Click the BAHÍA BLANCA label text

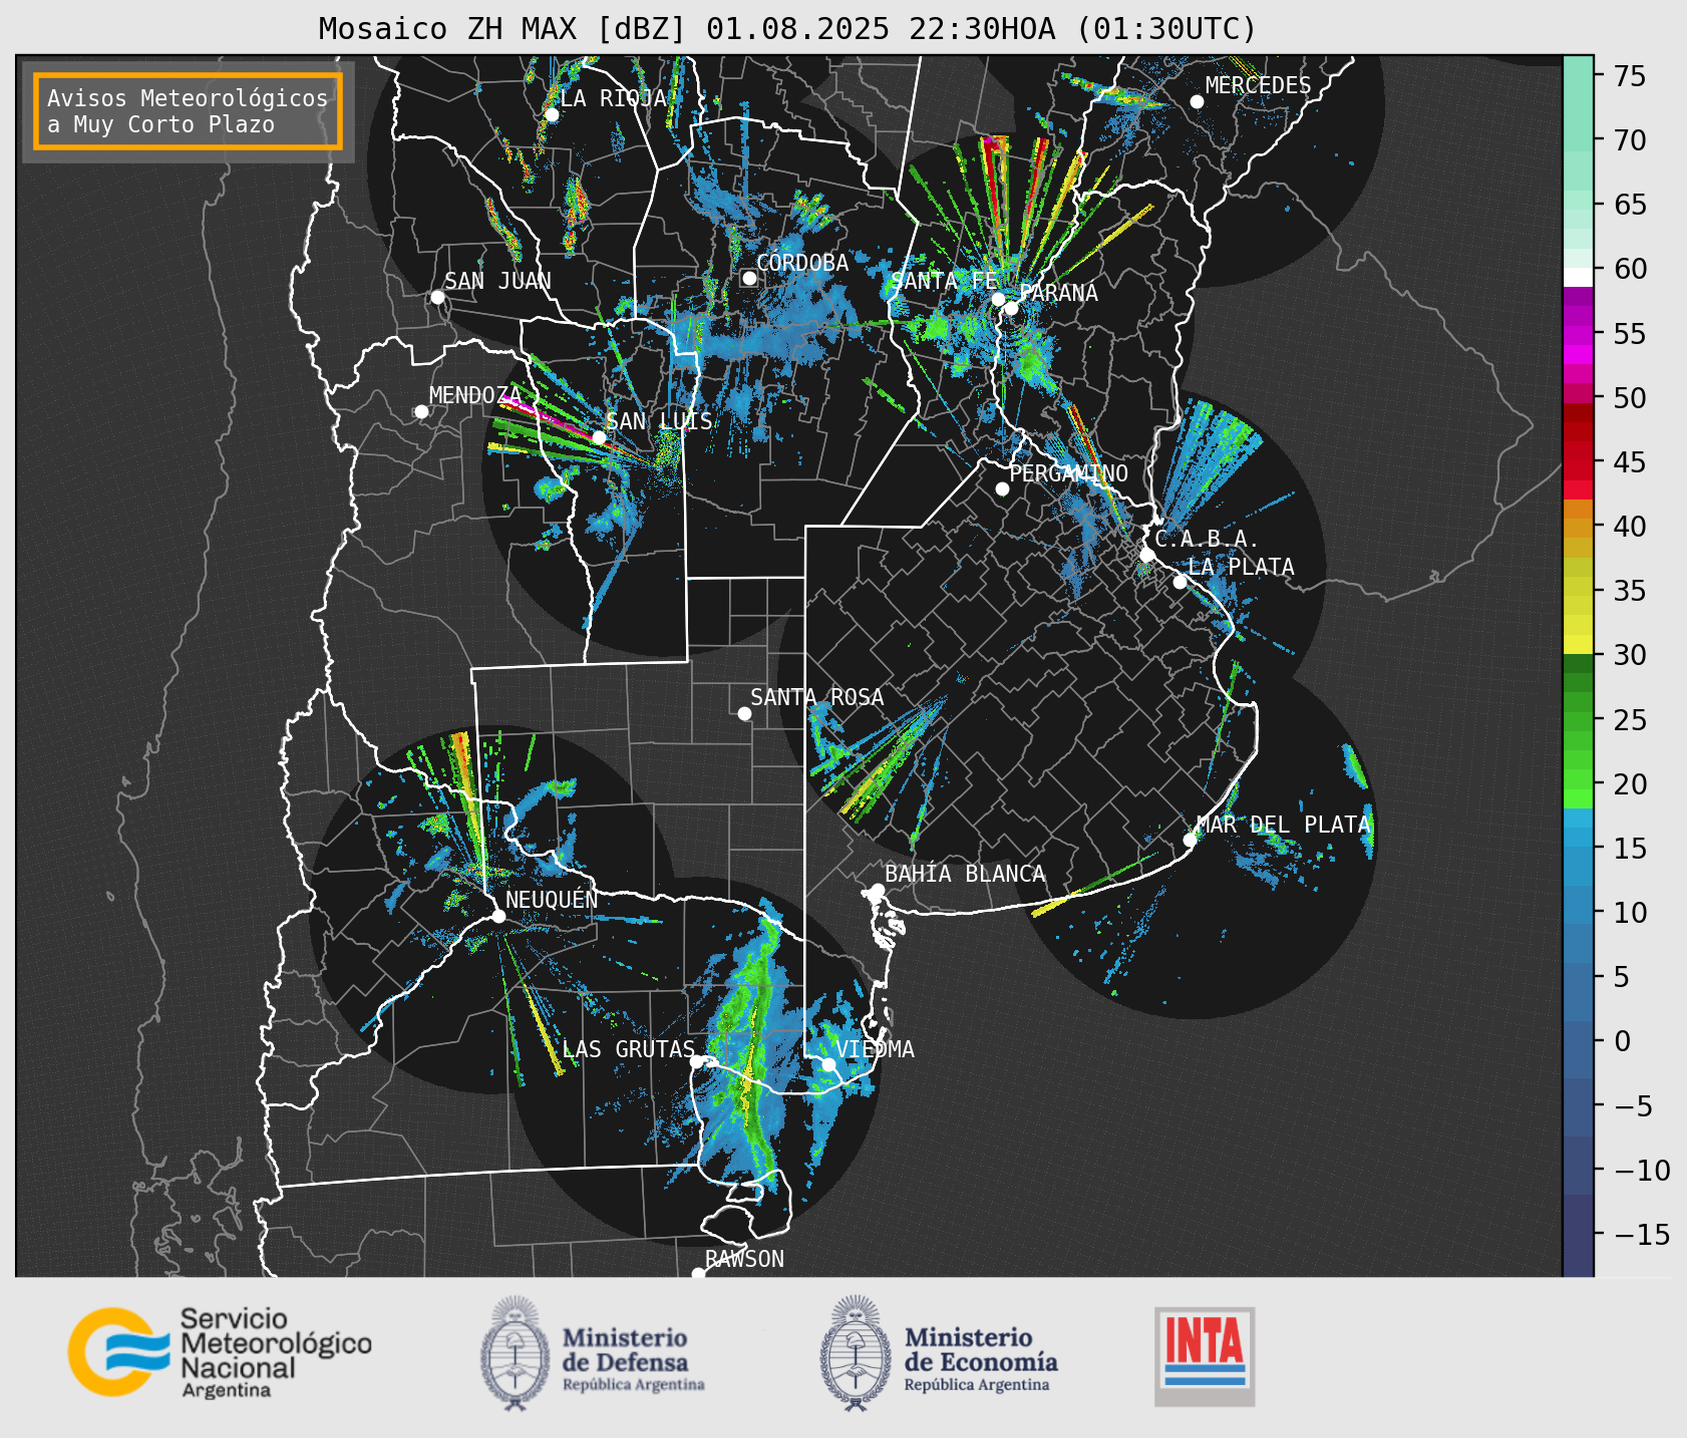pyautogui.click(x=965, y=874)
